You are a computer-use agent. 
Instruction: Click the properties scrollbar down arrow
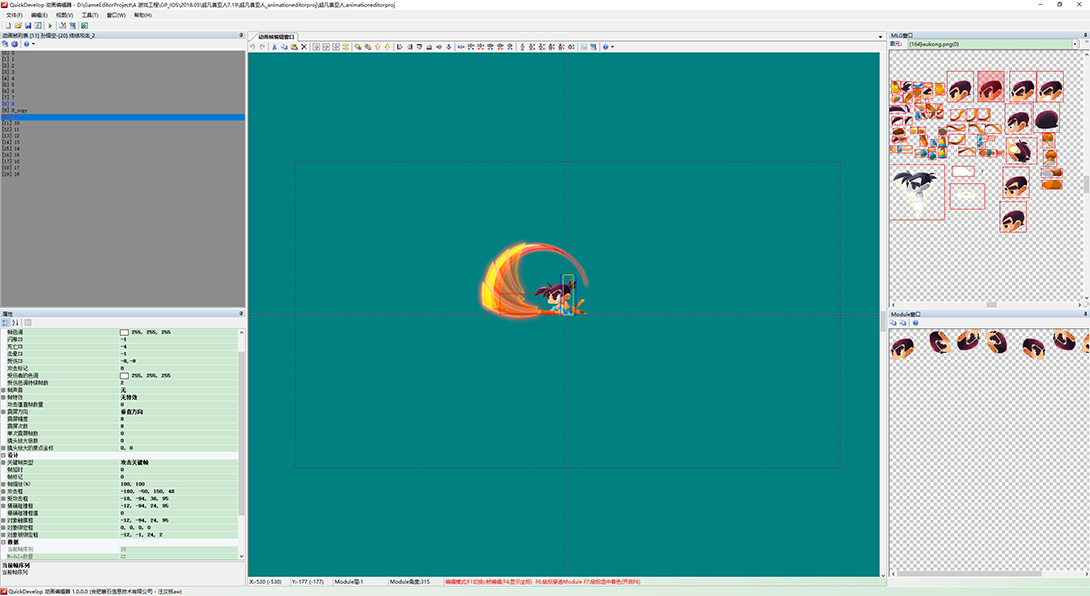click(241, 556)
